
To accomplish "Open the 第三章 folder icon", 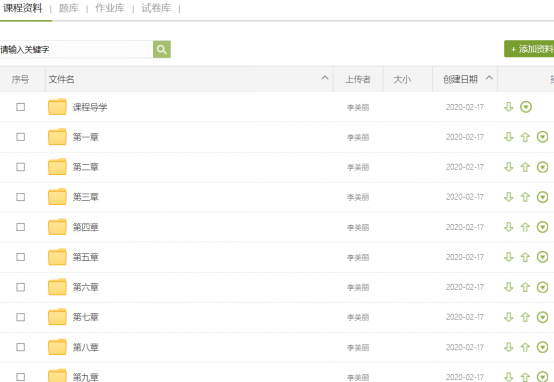I will 57,197.
